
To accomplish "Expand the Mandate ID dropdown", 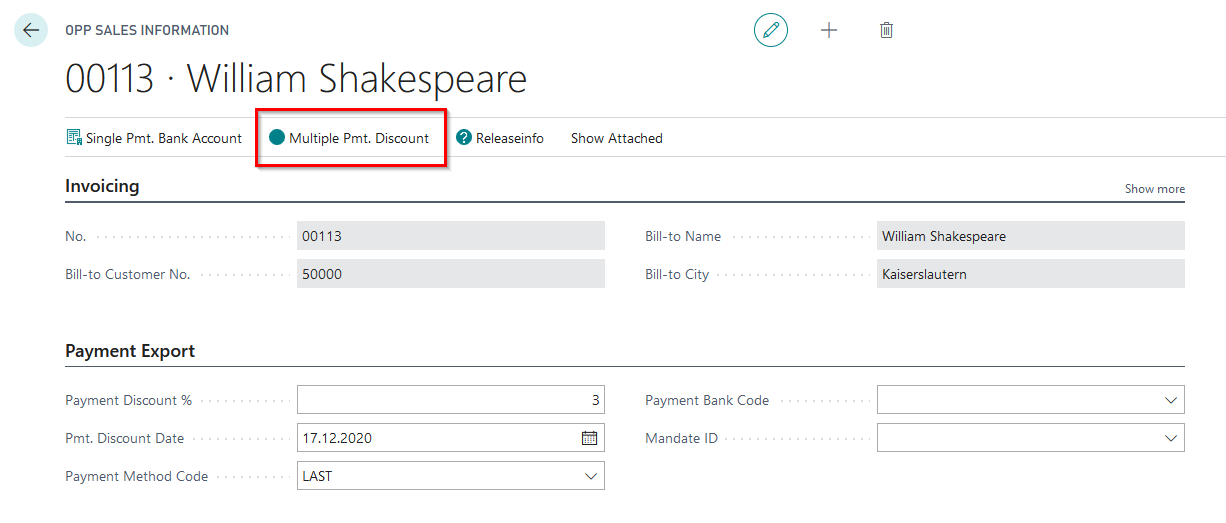I will [1170, 438].
